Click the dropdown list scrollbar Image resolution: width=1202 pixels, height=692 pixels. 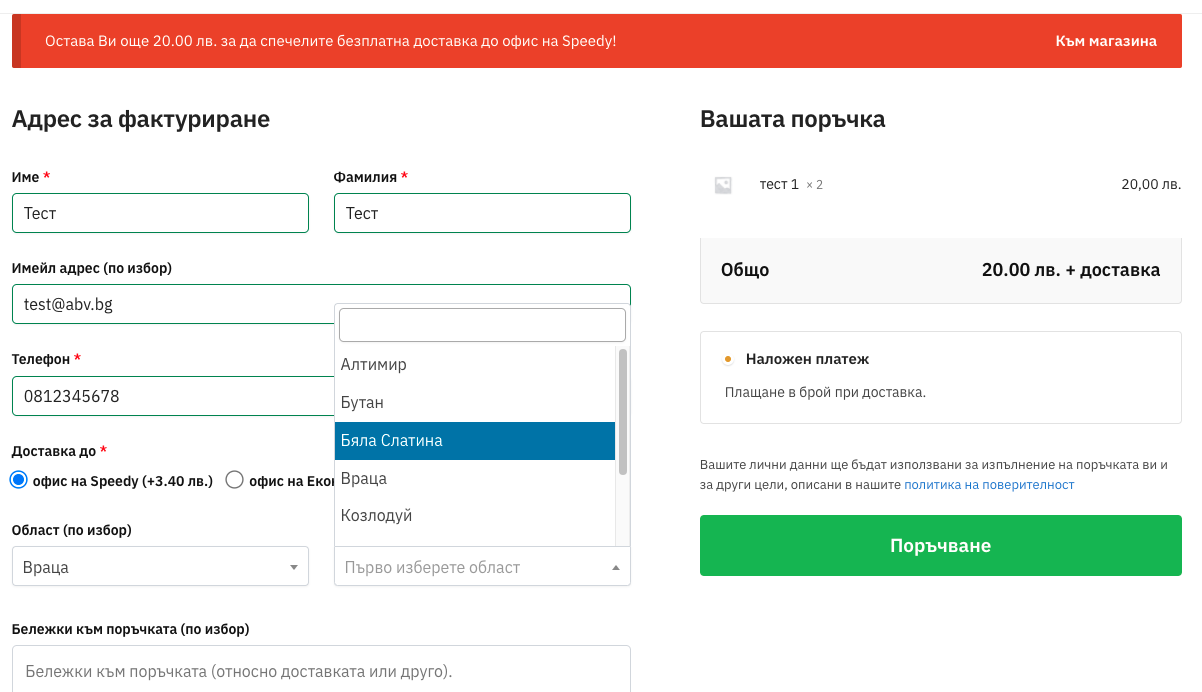coord(623,410)
